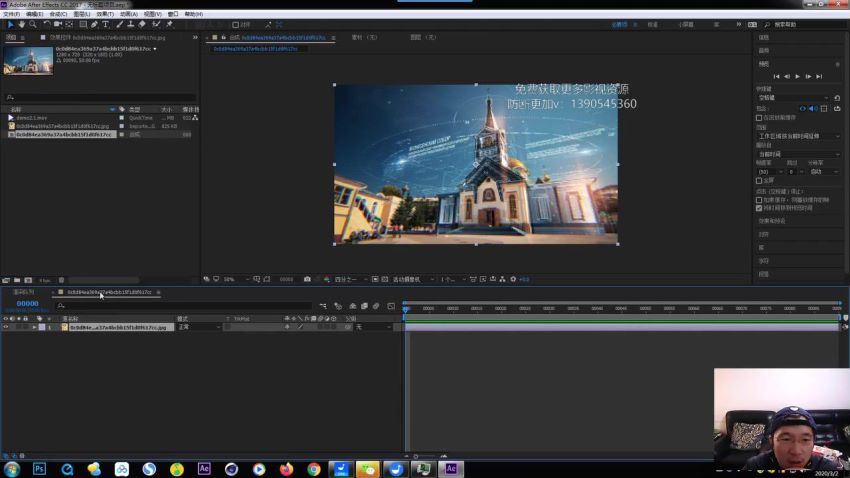This screenshot has height=478, width=850.
Task: Select the Roto Brush tool
Action: click(156, 24)
